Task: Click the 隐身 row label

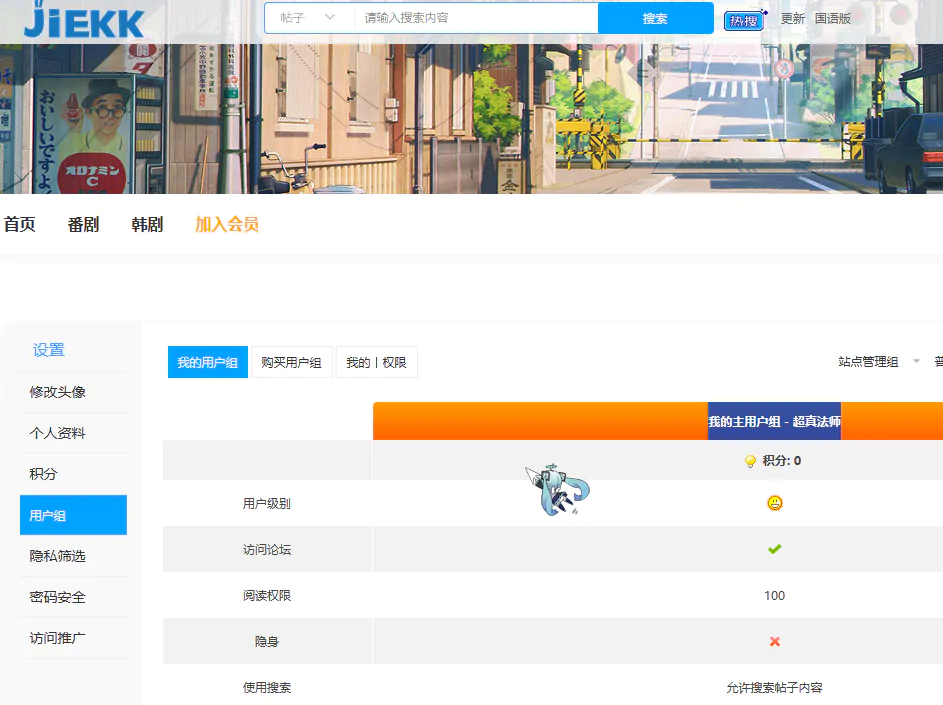Action: pyautogui.click(x=266, y=641)
